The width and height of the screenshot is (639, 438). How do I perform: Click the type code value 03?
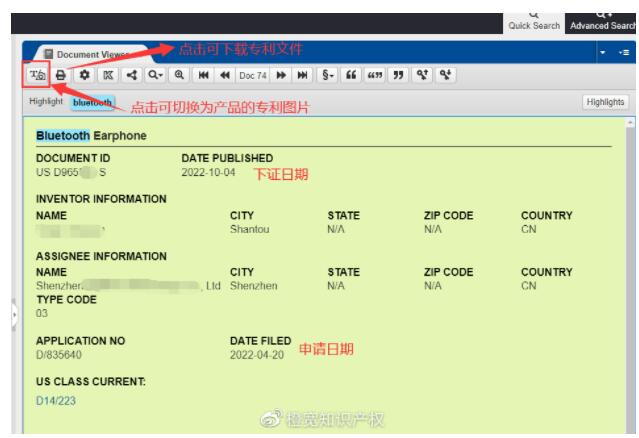point(42,313)
